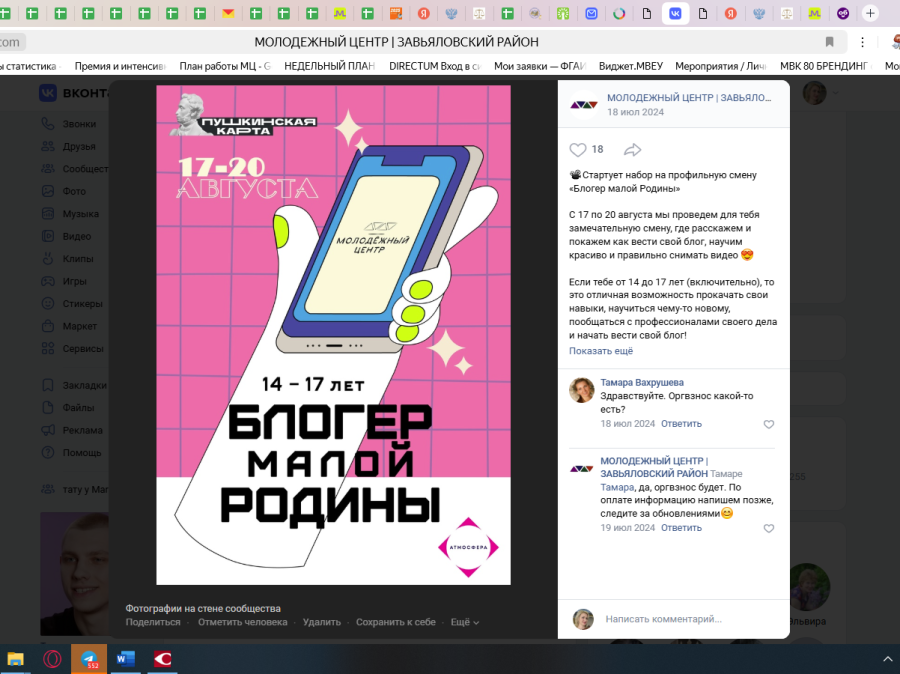
Task: Show hidden system tray icons chevron
Action: 889,660
